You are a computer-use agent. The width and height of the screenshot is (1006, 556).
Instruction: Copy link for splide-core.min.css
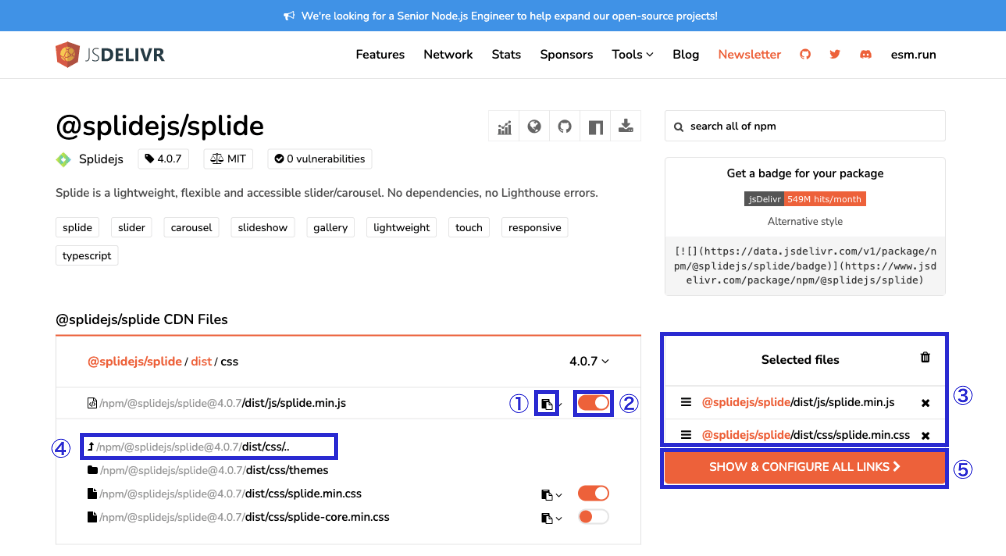[x=547, y=518]
